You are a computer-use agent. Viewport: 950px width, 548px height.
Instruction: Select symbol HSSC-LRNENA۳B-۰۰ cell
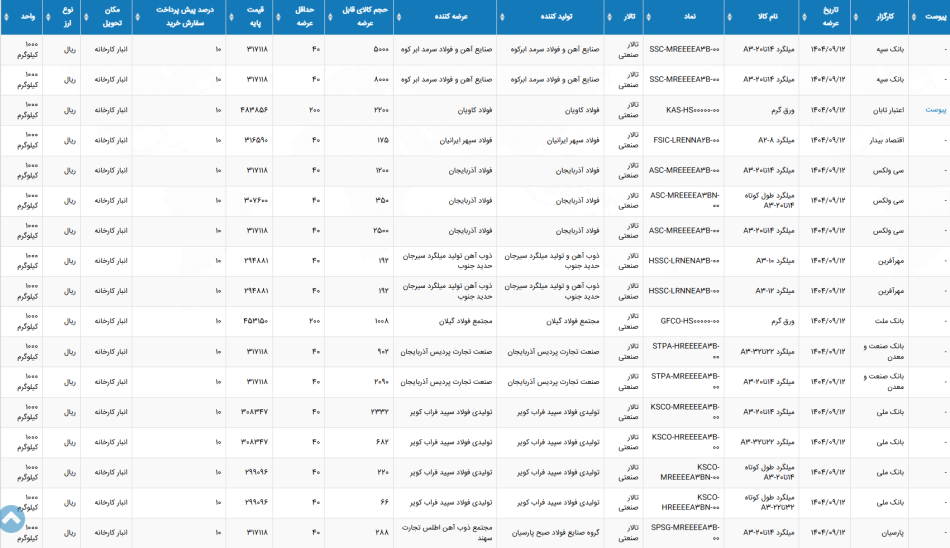pyautogui.click(x=684, y=261)
